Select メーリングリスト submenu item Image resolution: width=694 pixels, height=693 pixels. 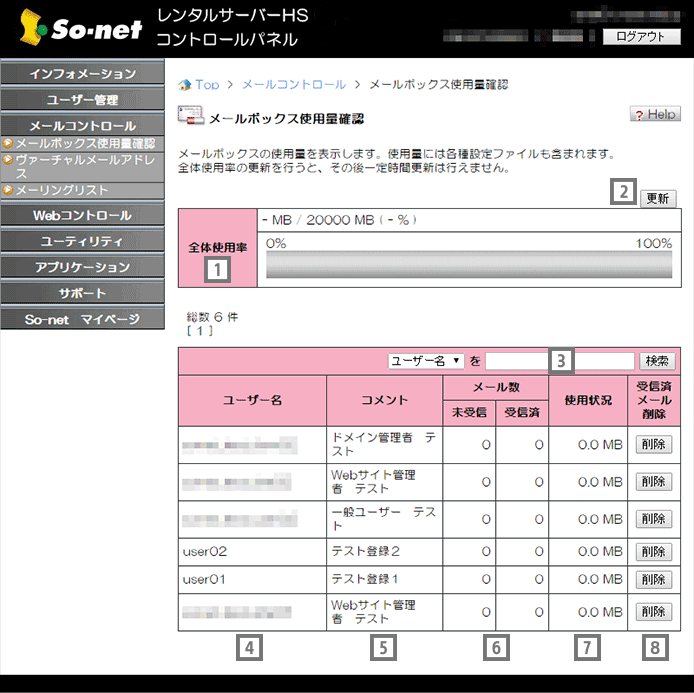62,190
